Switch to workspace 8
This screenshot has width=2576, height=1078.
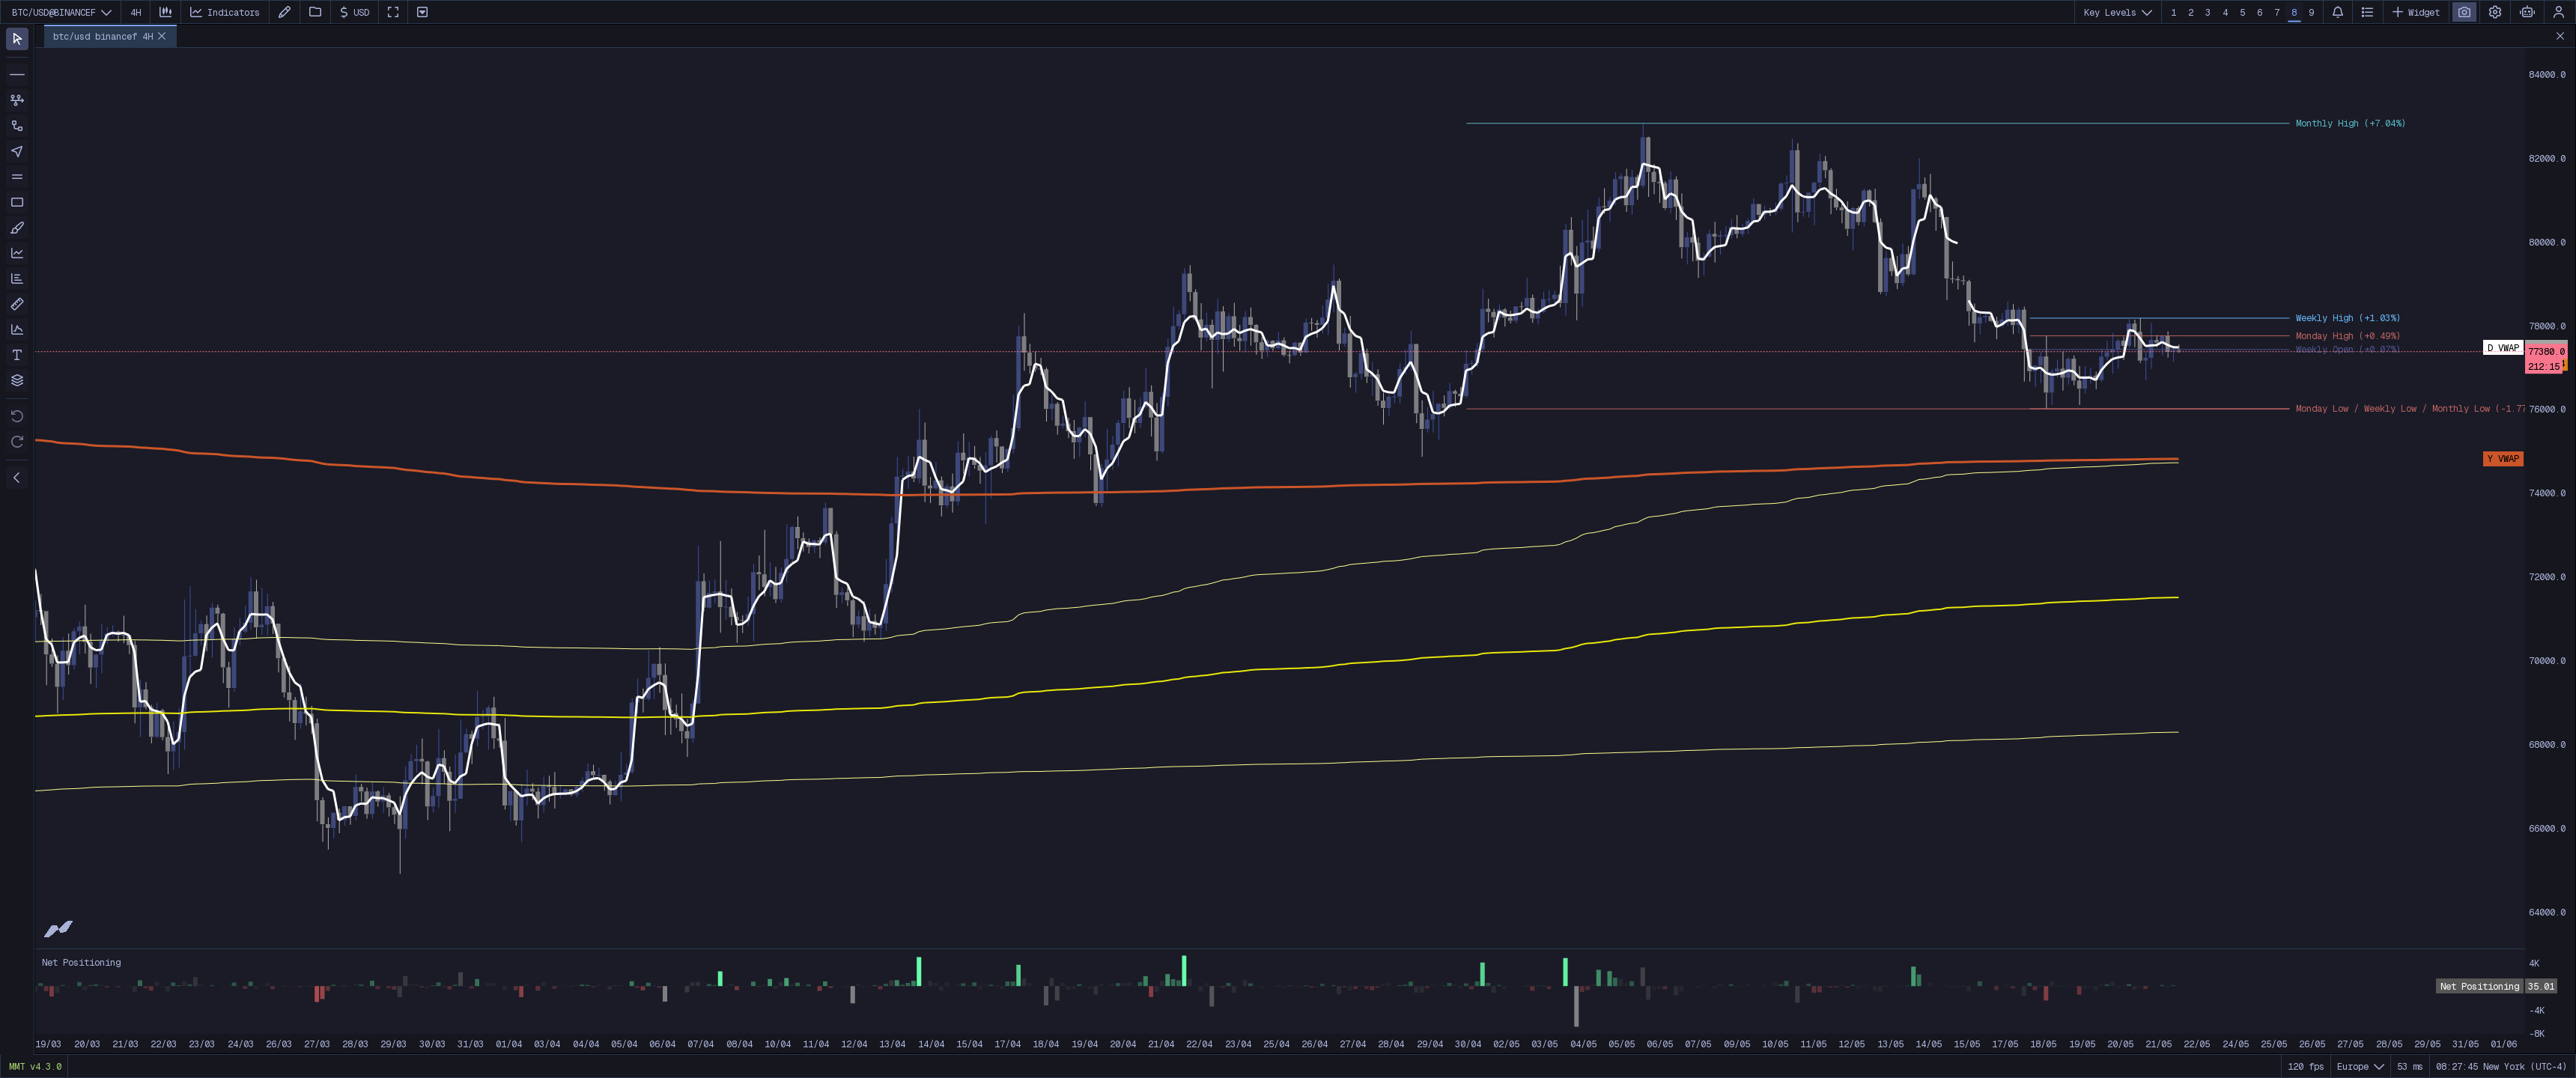point(2294,12)
